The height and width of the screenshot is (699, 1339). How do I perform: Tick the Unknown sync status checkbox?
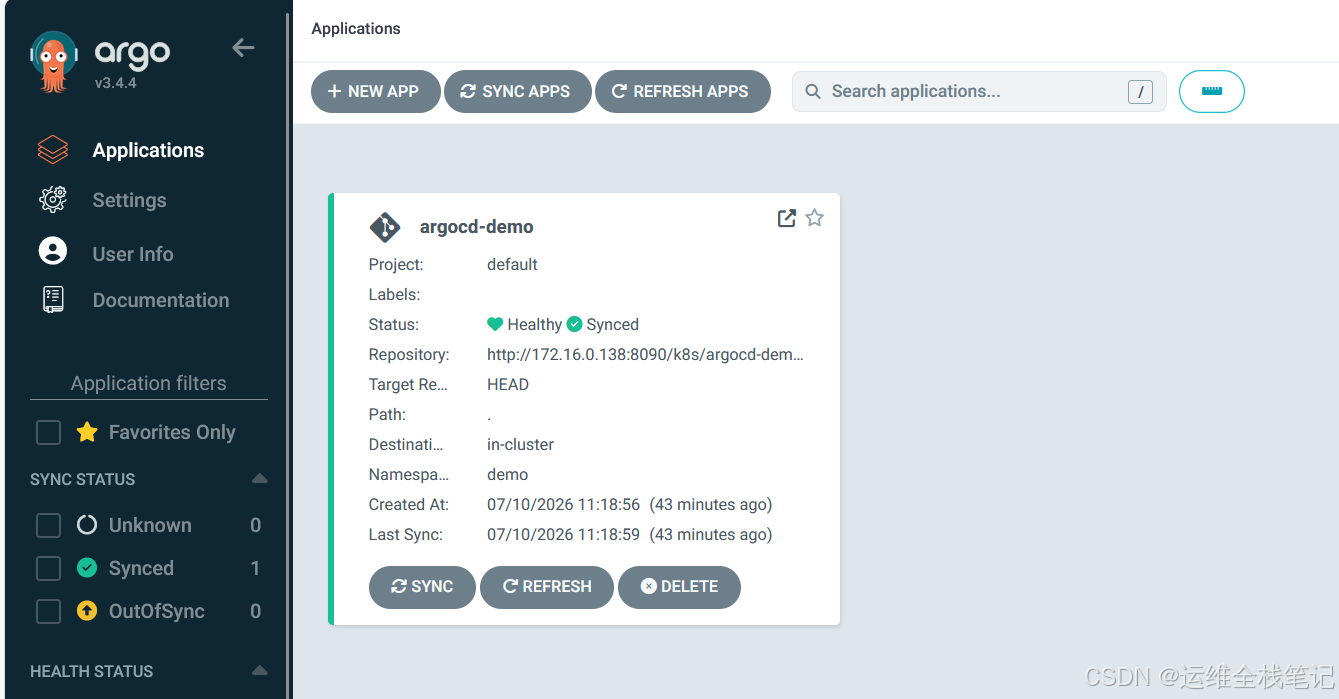click(x=48, y=525)
